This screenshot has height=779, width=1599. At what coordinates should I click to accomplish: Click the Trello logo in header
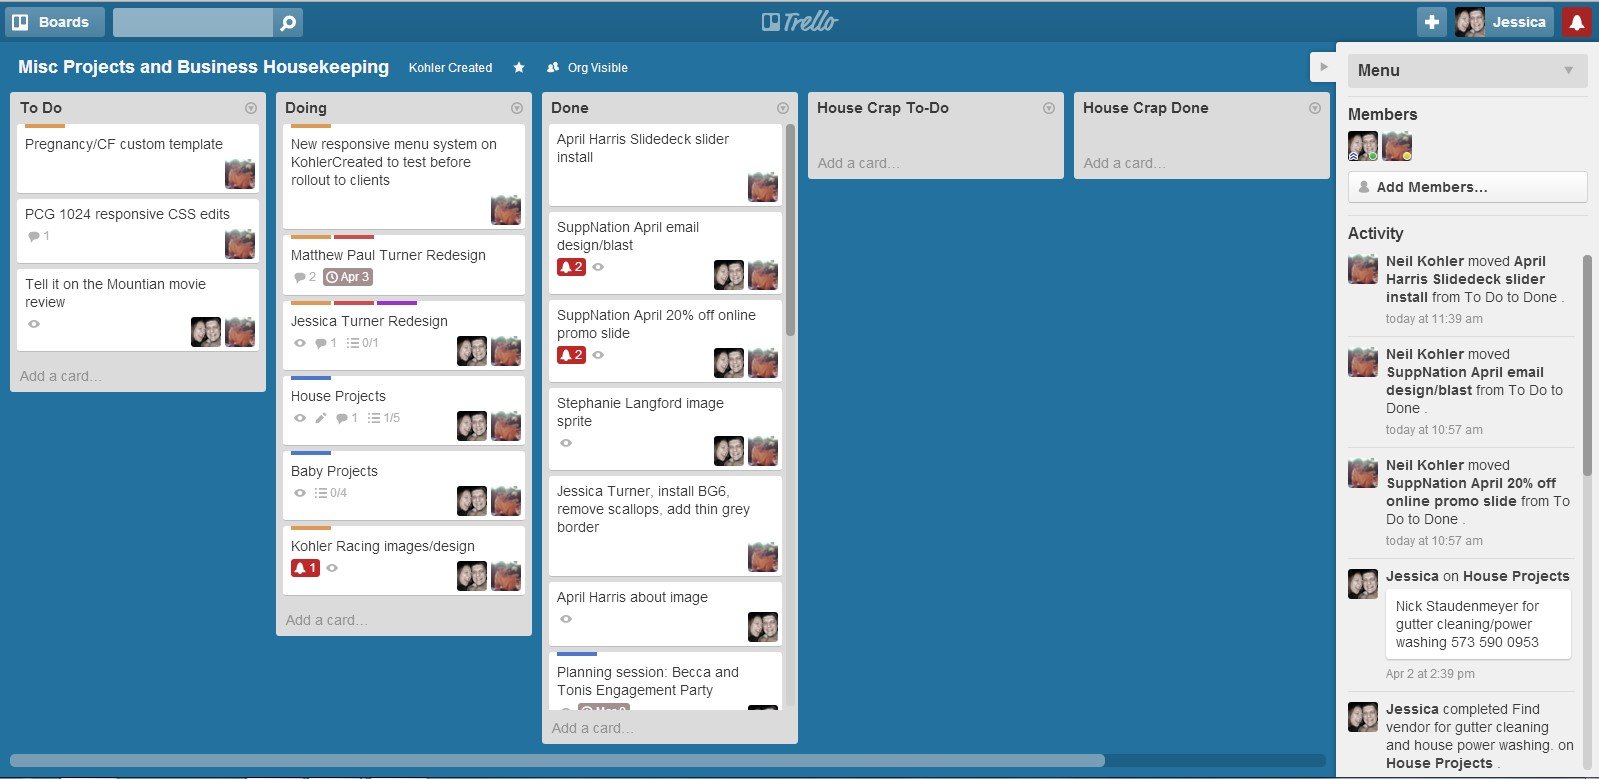coord(800,22)
